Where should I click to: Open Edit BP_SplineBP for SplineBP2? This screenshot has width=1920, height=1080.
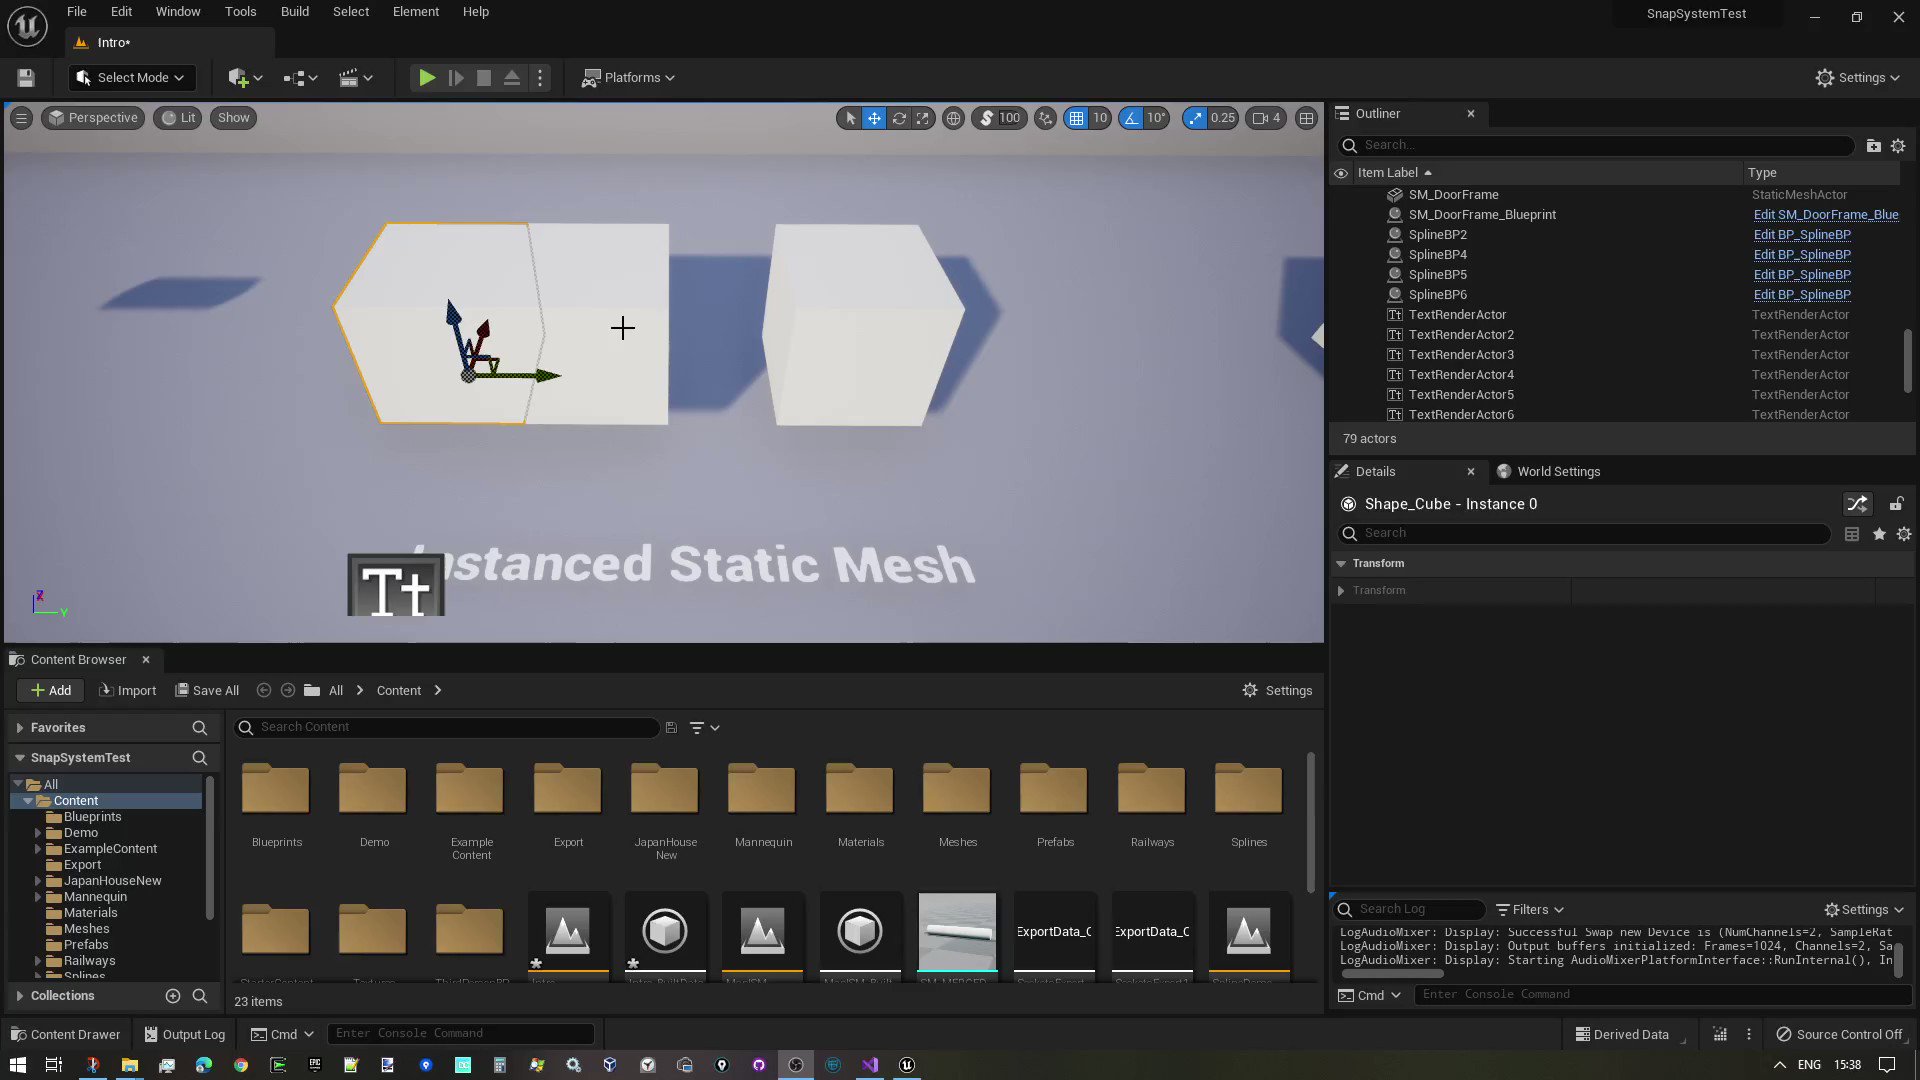[x=1802, y=234]
